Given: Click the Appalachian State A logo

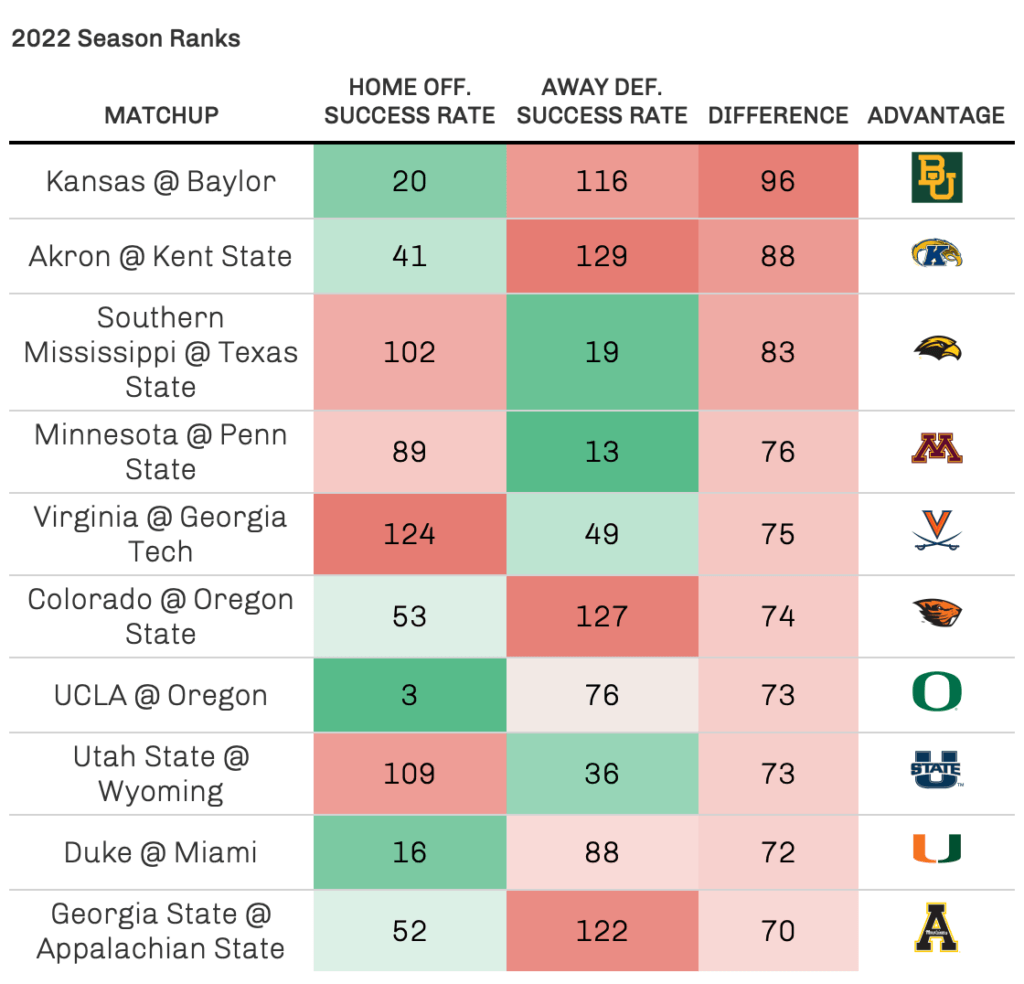Looking at the screenshot, I should 936,930.
